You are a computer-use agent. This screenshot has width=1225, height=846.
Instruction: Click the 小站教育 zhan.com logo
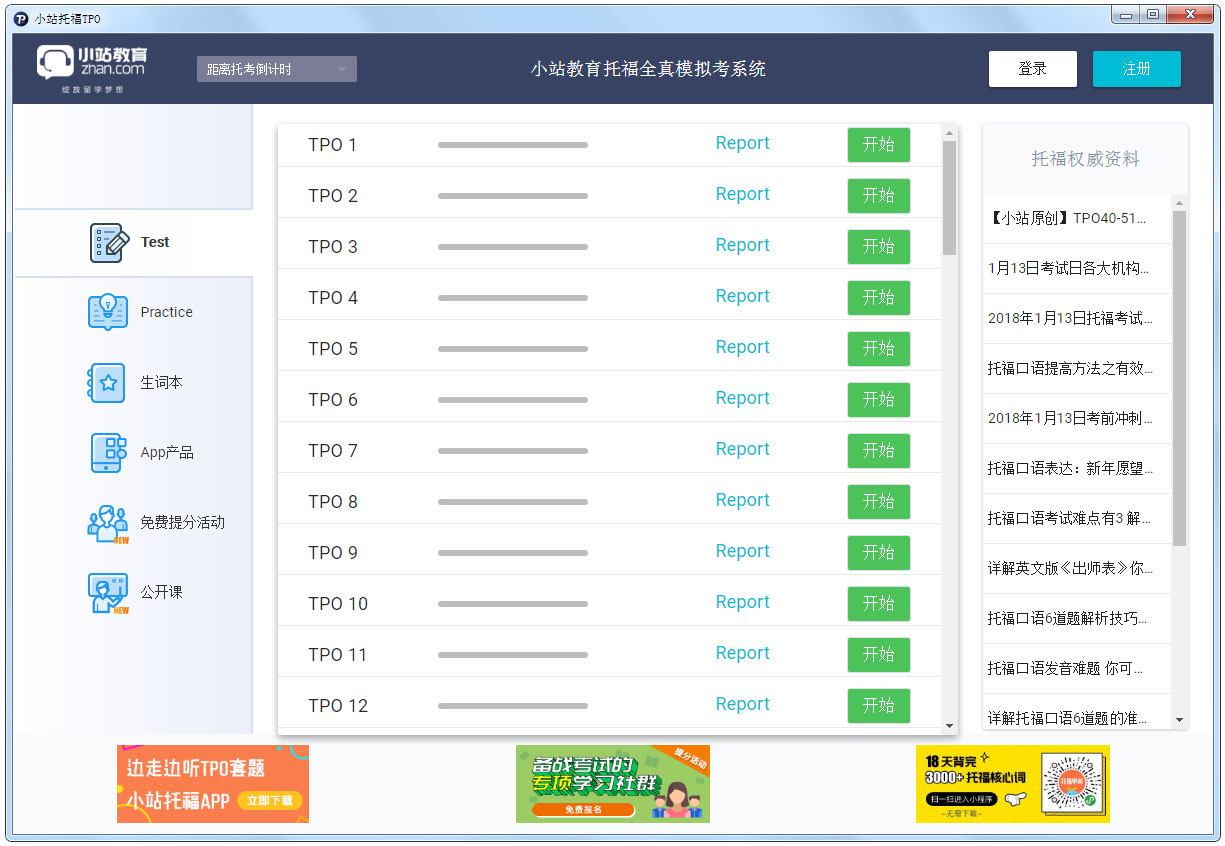92,69
